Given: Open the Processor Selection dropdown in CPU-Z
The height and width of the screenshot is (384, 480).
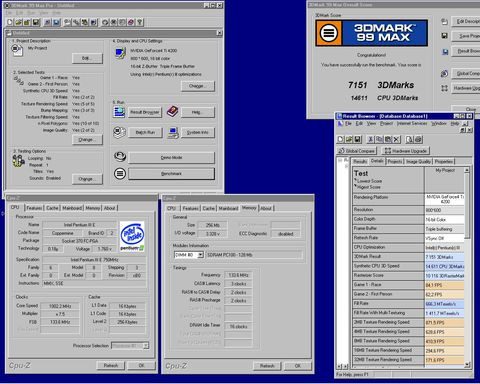Looking at the screenshot, I should (146, 346).
